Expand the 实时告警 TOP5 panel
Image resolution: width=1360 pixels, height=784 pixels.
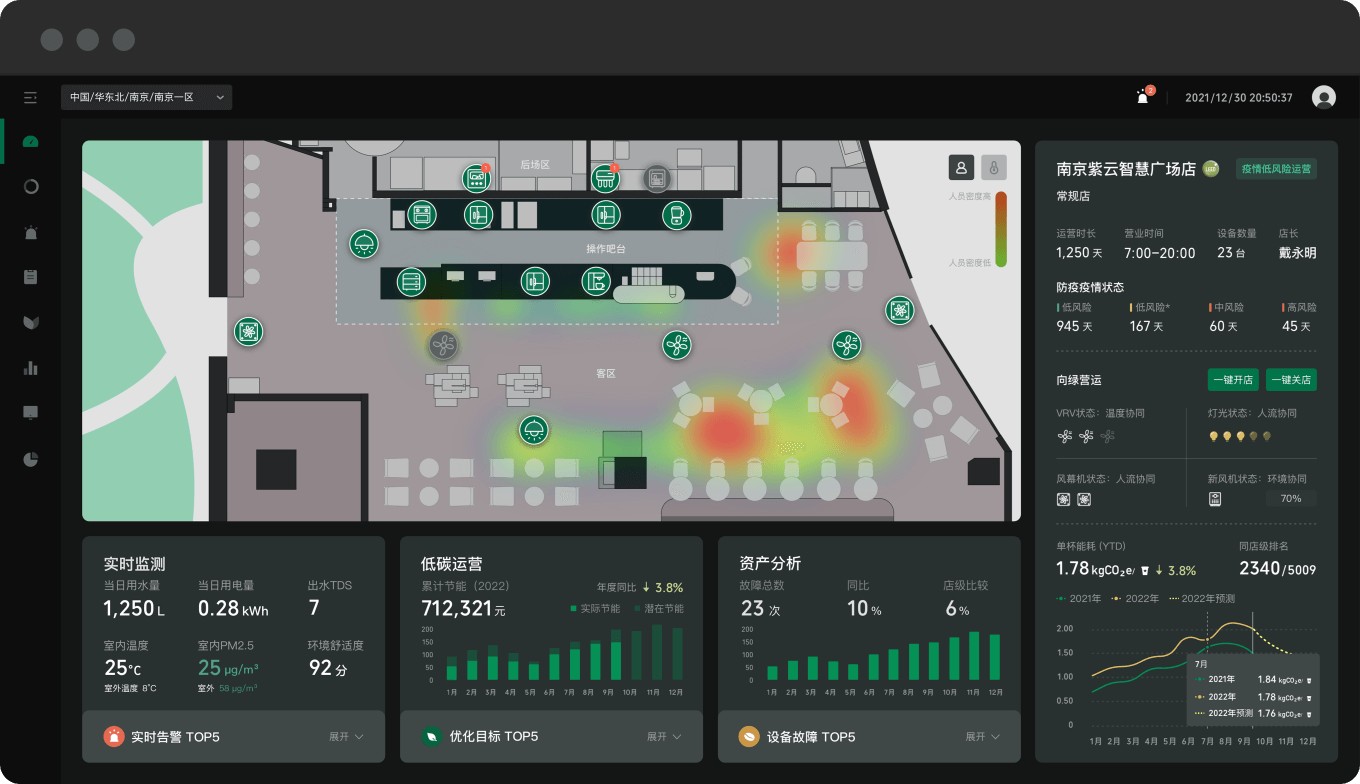coord(346,737)
